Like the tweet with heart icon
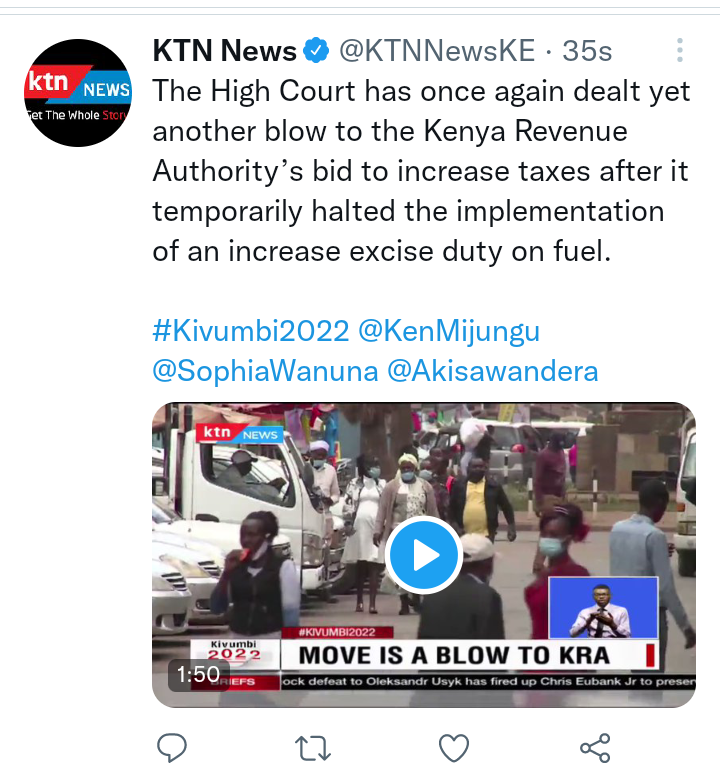Viewport: 720px width, 781px height. coord(454,748)
